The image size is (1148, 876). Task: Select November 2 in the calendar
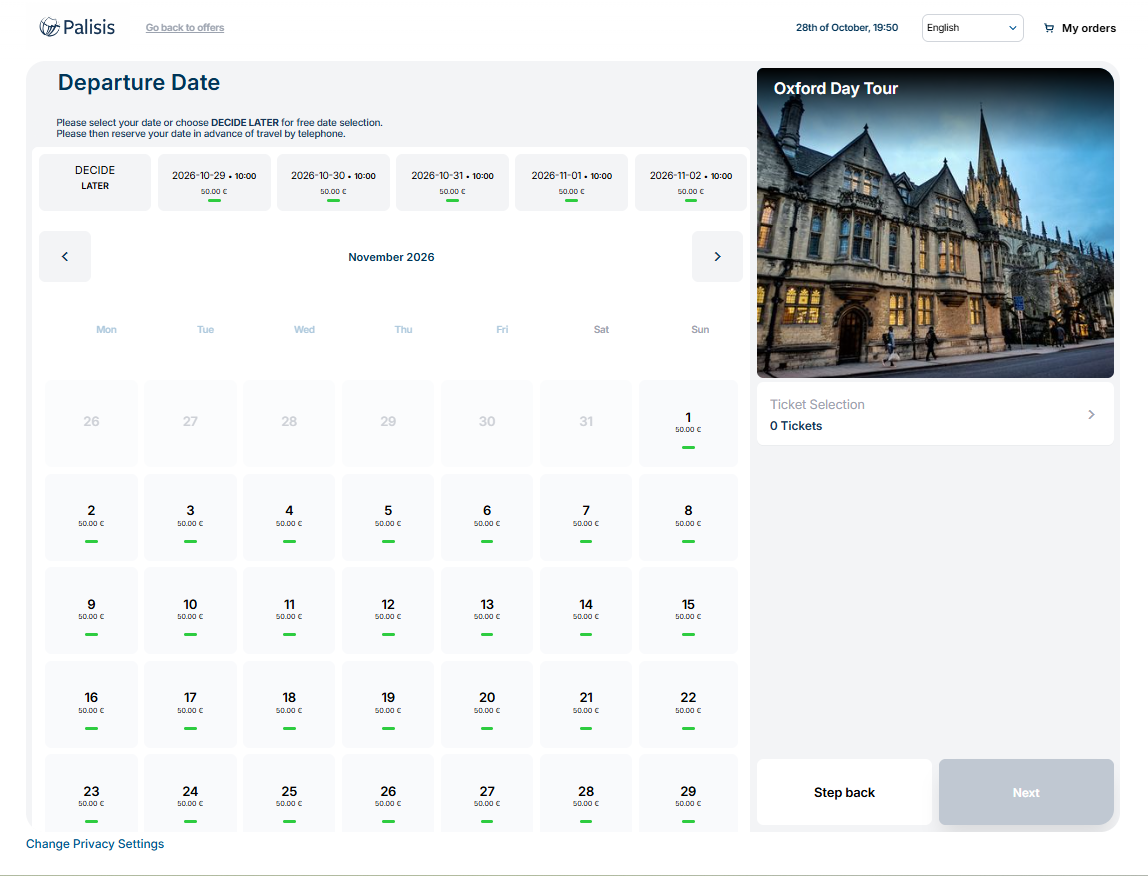tap(92, 517)
